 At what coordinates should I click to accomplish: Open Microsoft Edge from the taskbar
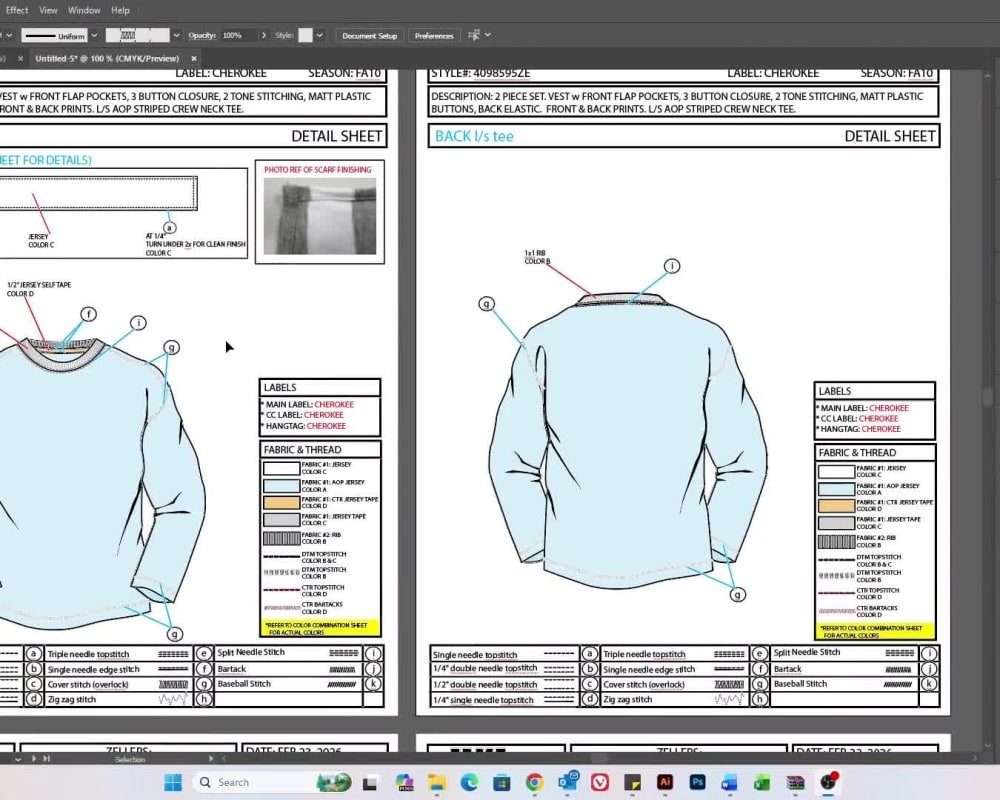click(x=469, y=782)
